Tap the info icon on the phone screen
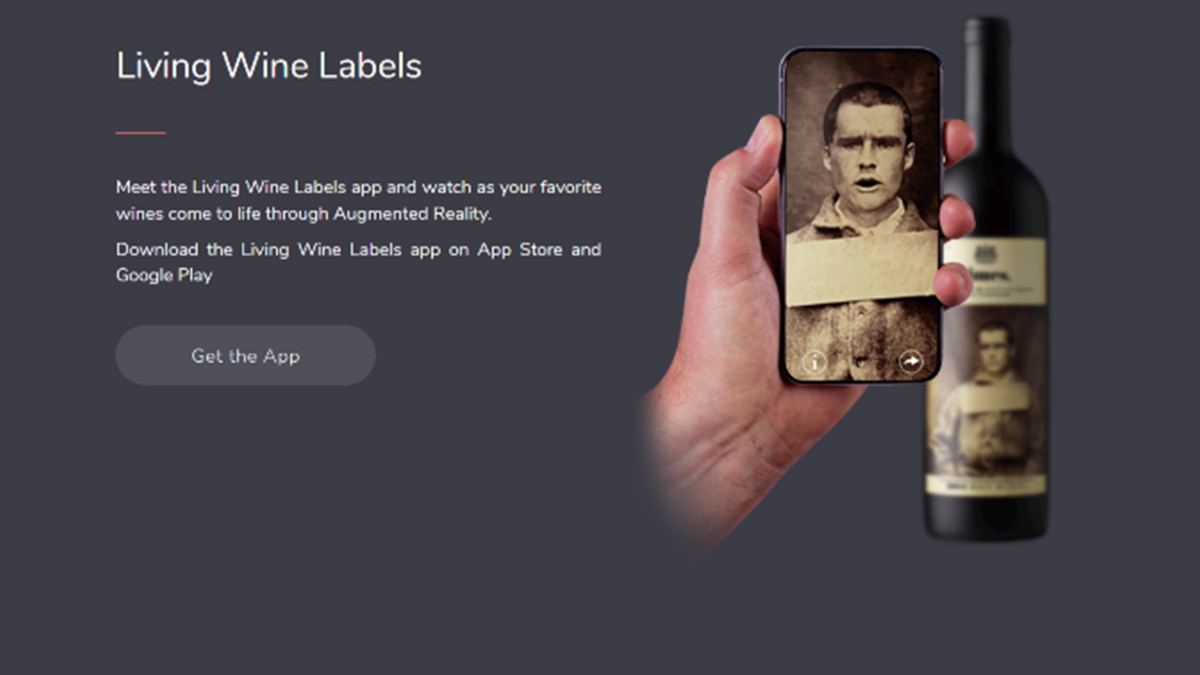 tap(815, 362)
